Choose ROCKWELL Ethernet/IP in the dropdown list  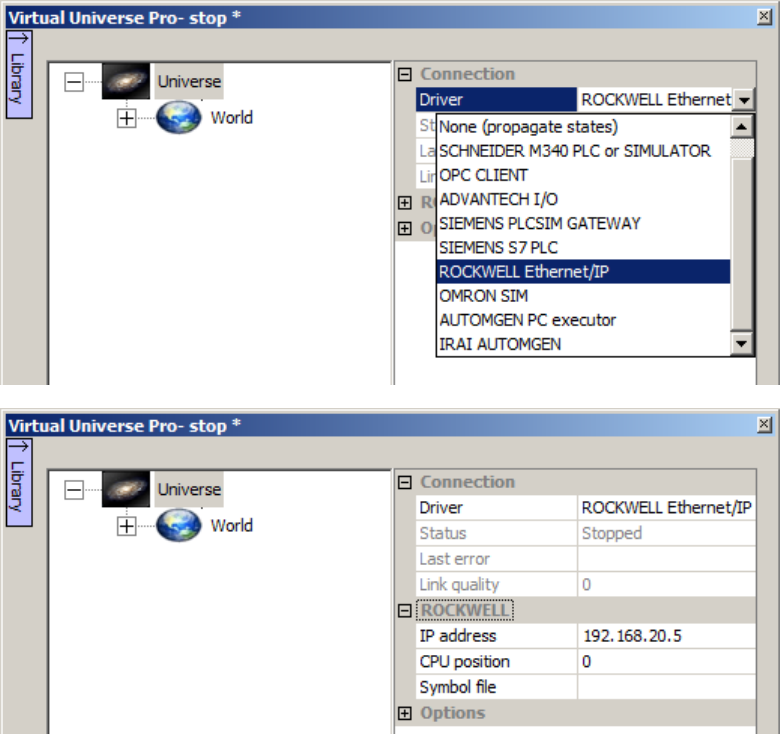tap(583, 272)
